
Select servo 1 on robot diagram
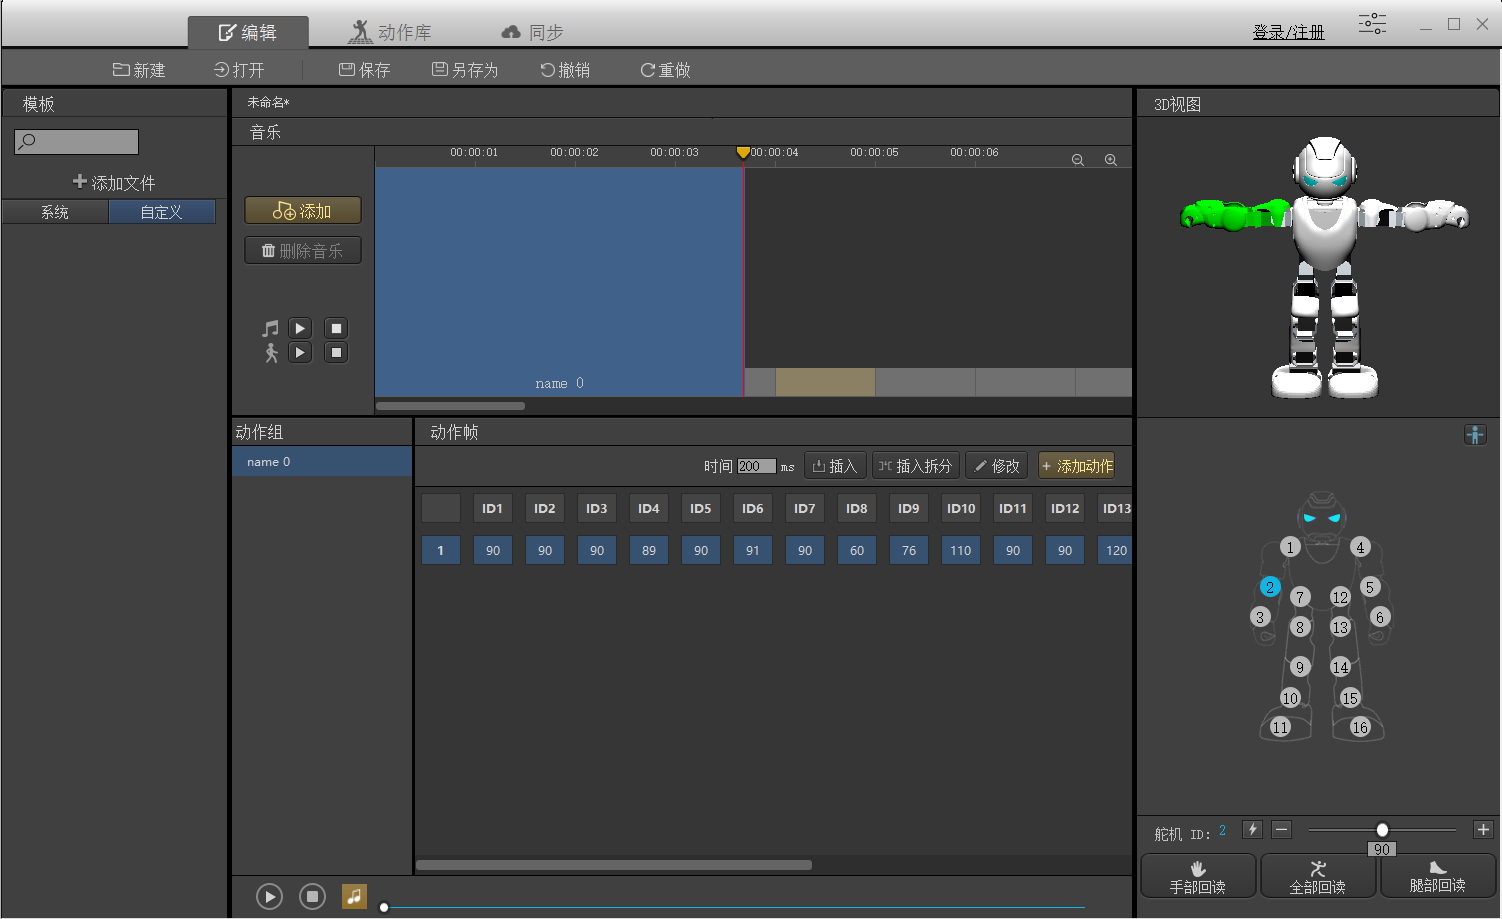click(1290, 547)
